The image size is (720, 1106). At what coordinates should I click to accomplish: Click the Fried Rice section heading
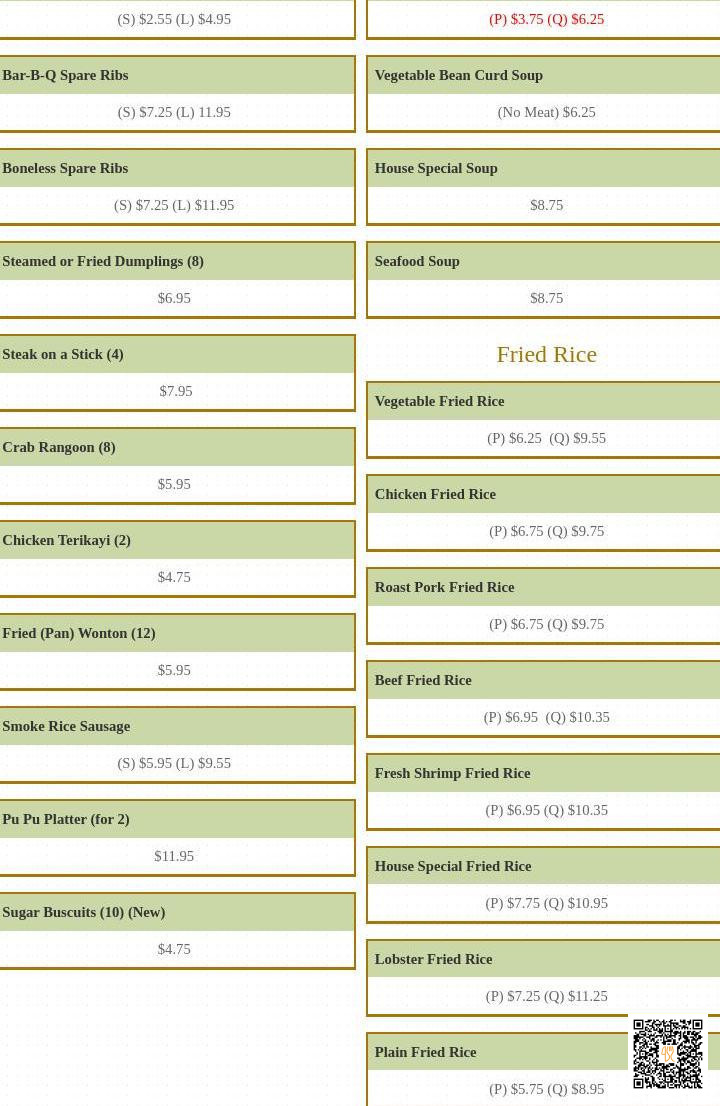tap(546, 355)
